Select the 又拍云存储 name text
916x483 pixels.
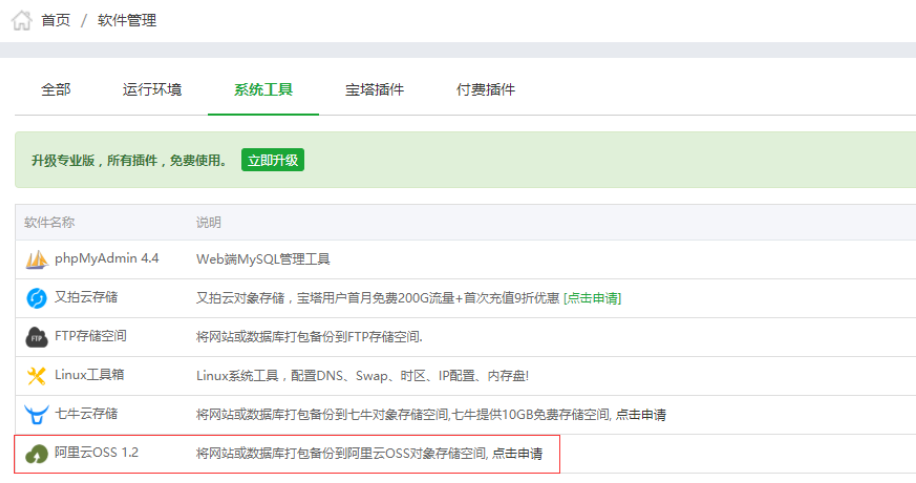coord(86,297)
